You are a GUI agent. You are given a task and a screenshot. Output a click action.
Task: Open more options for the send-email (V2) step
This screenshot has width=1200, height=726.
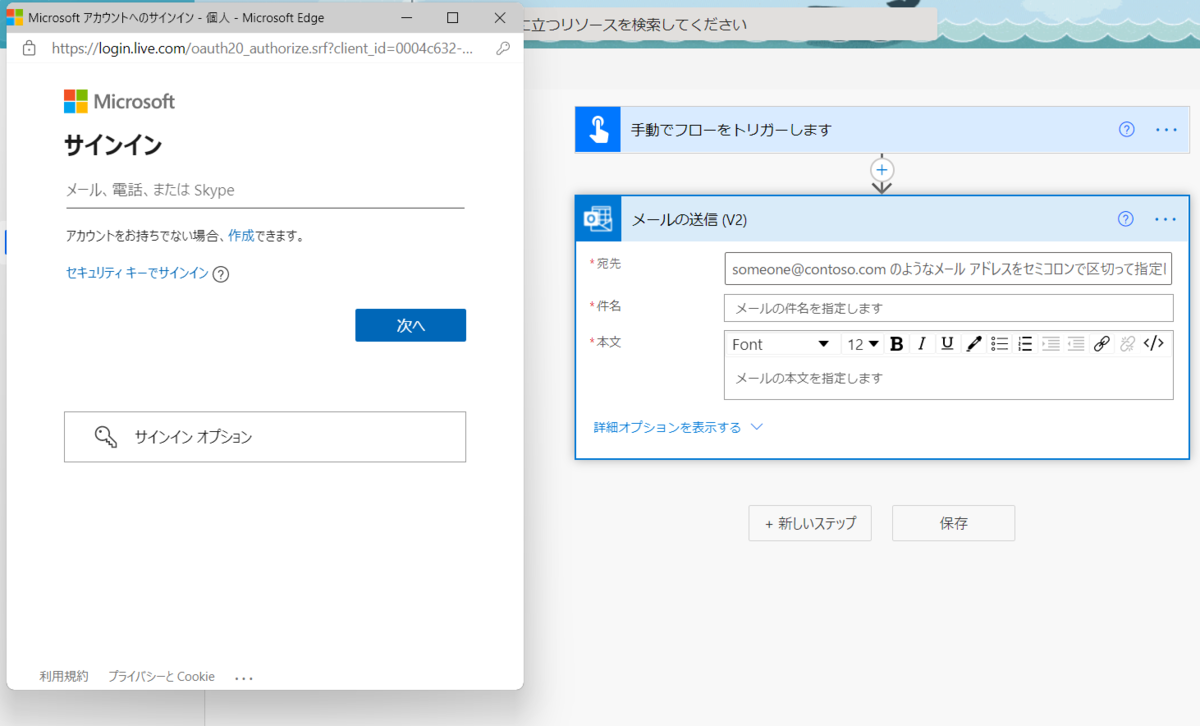1166,219
